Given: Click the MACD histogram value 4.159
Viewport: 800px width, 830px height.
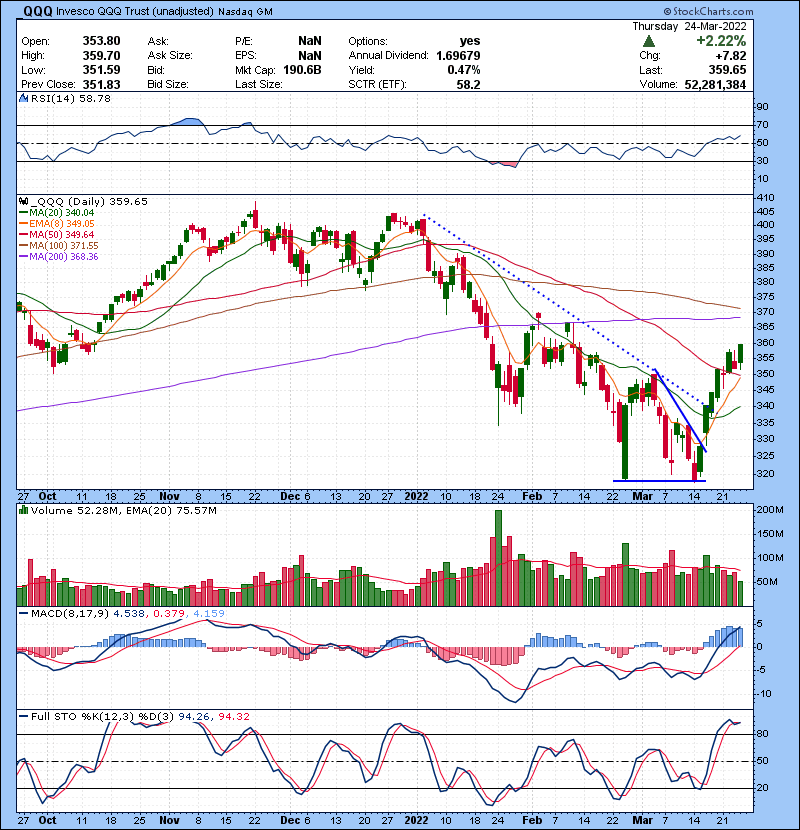Looking at the screenshot, I should tap(209, 614).
